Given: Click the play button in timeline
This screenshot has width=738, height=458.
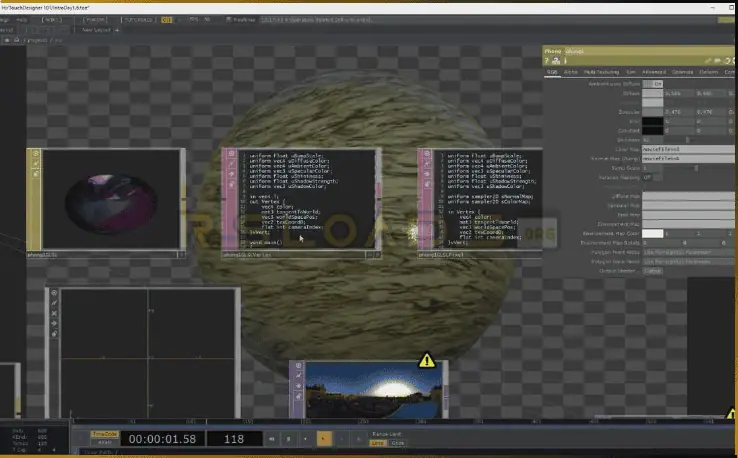Looking at the screenshot, I should coord(323,438).
